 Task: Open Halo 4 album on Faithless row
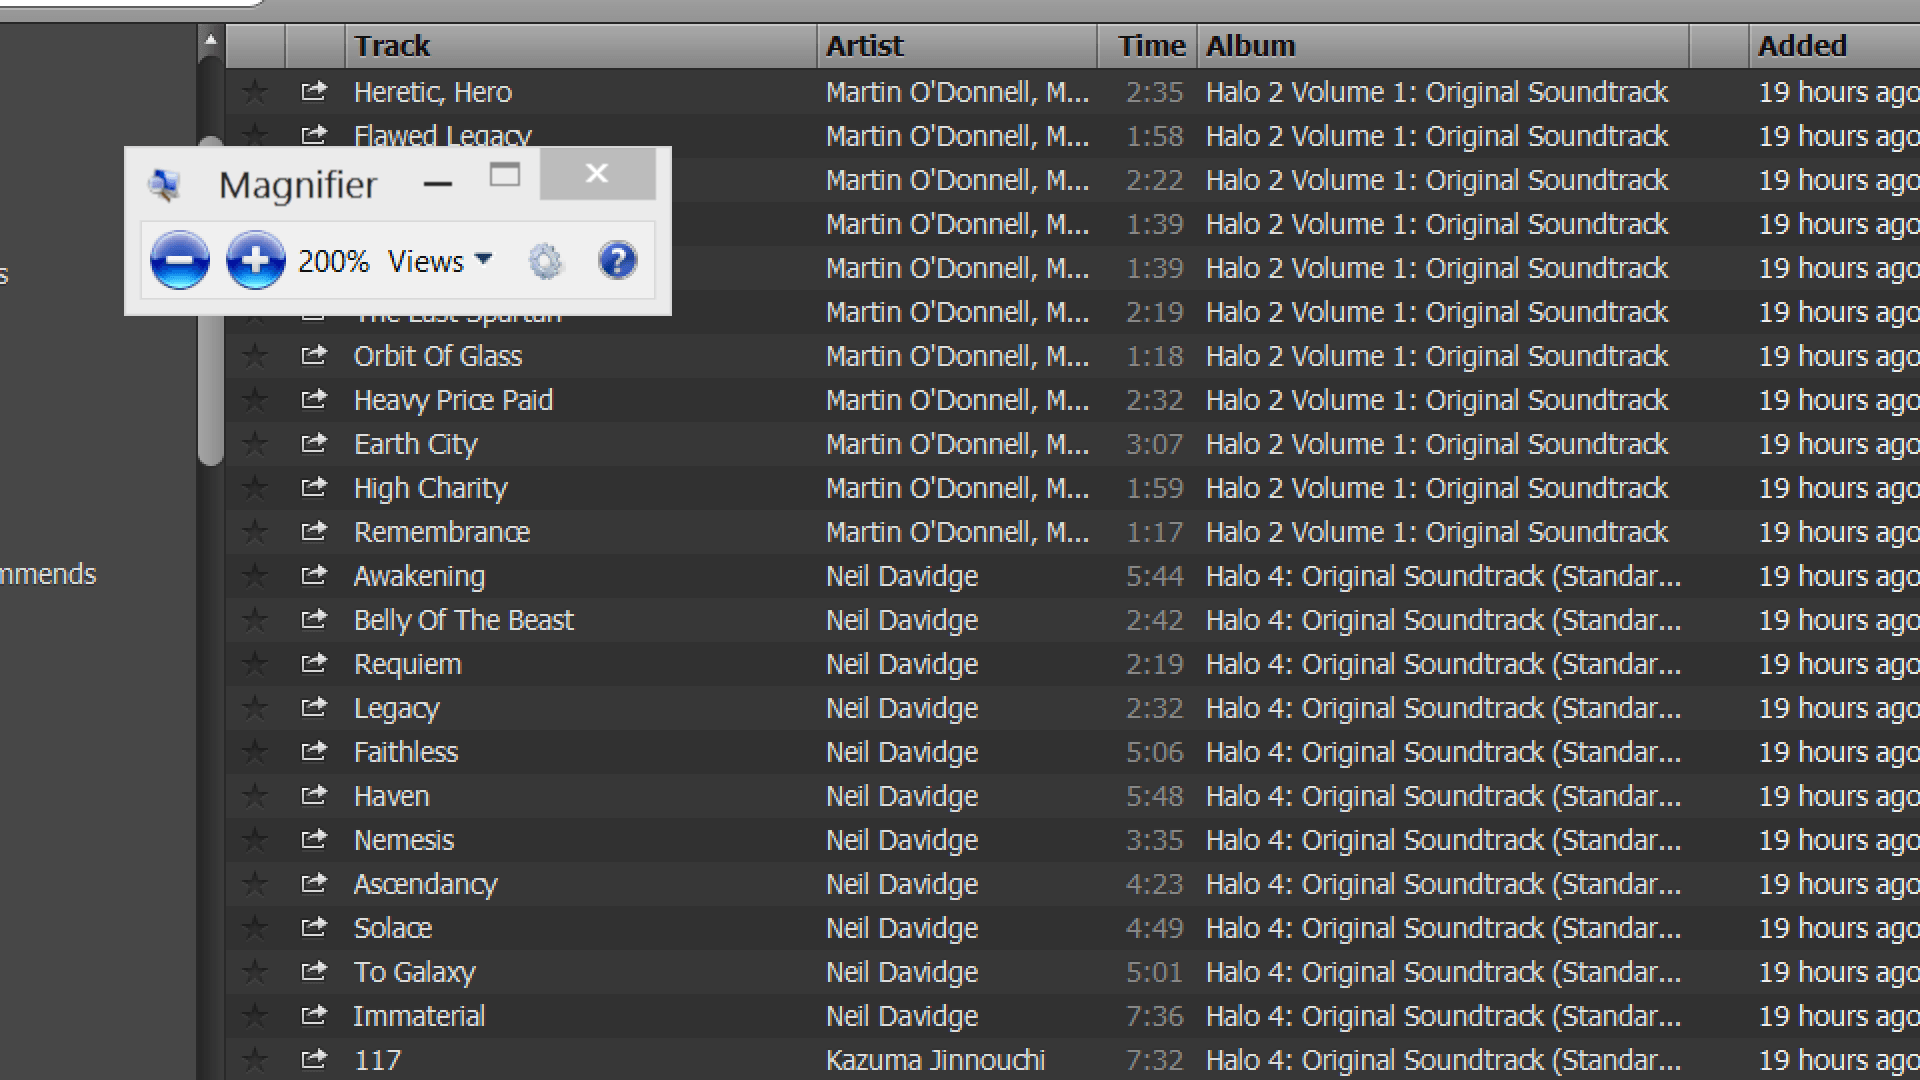click(x=1443, y=752)
